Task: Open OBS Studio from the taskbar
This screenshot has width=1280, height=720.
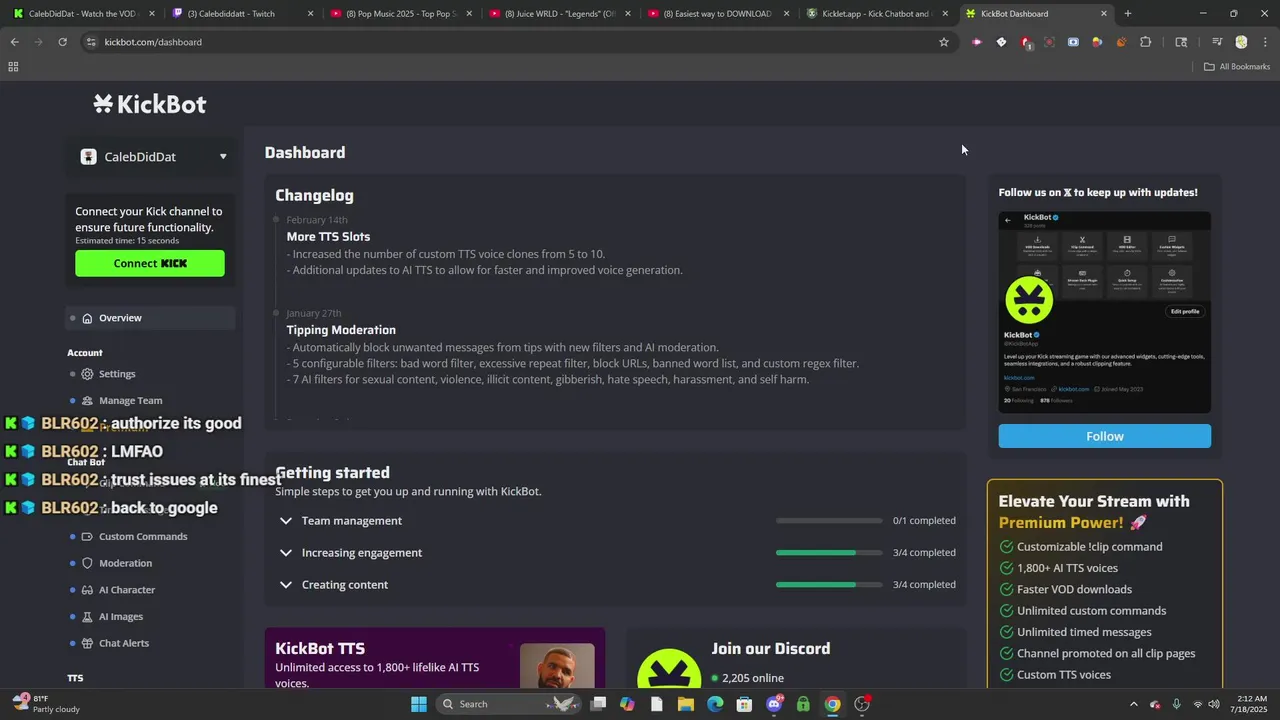Action: tap(862, 704)
